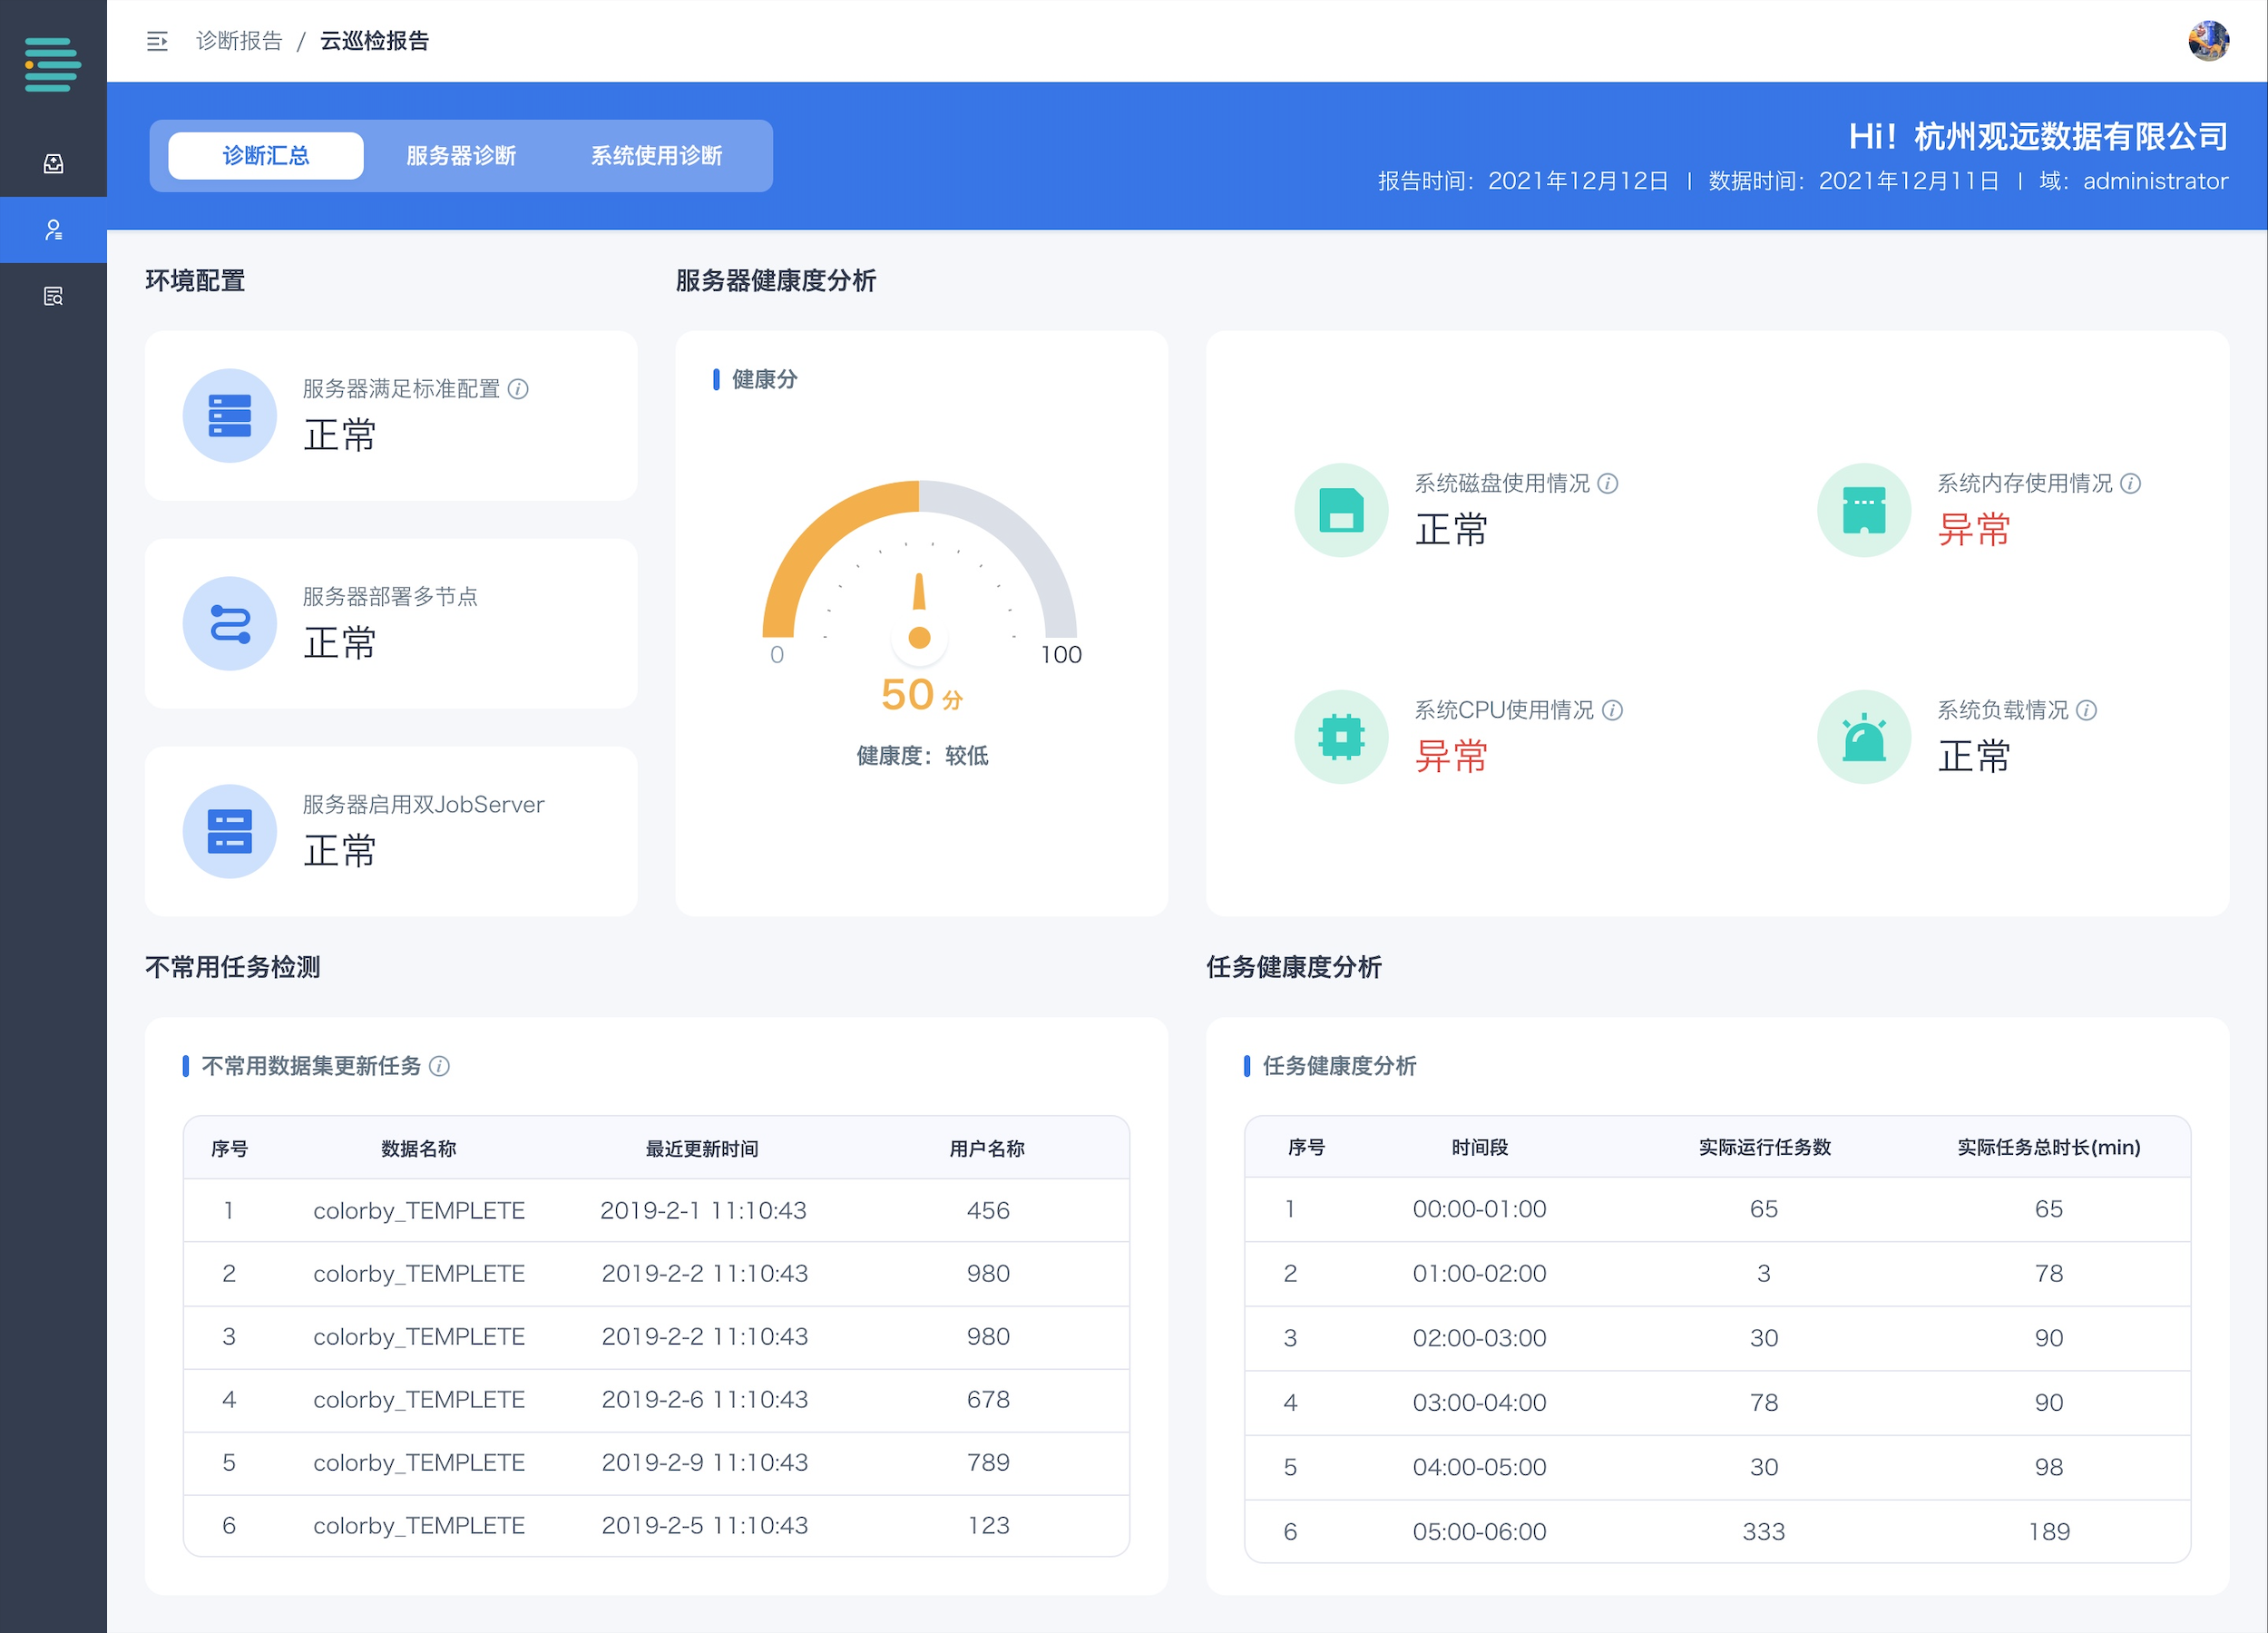The height and width of the screenshot is (1633, 2268).
Task: Click time slot 04:00-05:00
Action: click(1479, 1467)
